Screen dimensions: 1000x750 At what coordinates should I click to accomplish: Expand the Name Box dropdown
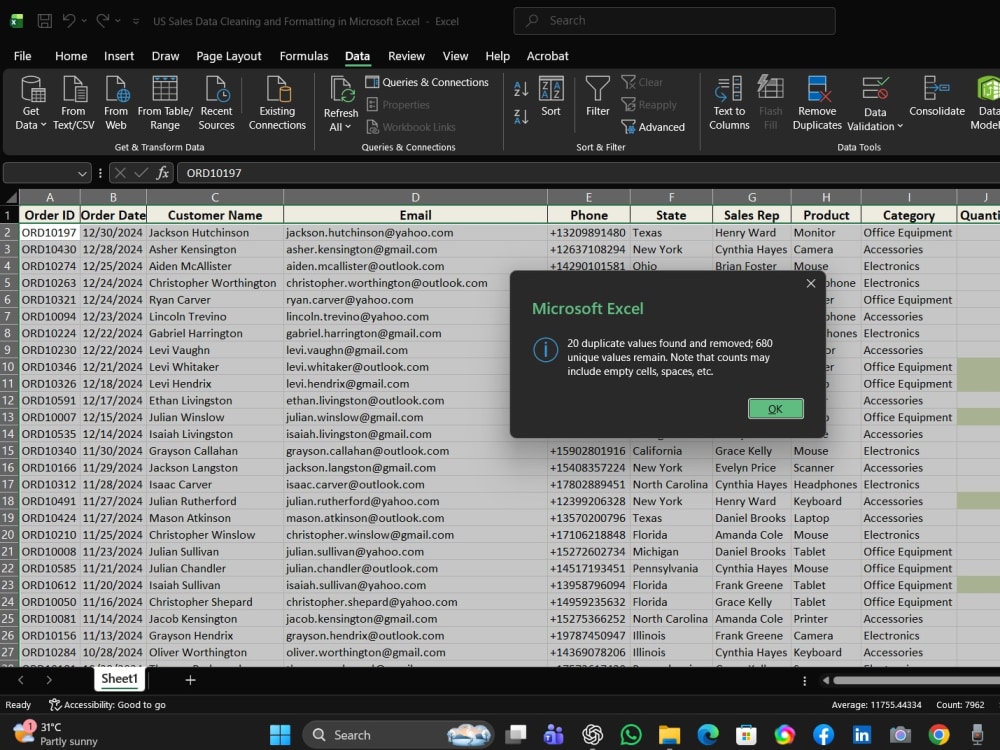point(82,173)
